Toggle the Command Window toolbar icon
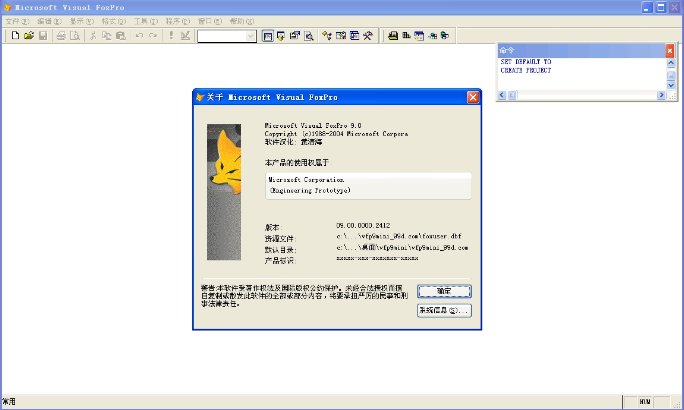Screen dimensions: 684x410 point(267,36)
